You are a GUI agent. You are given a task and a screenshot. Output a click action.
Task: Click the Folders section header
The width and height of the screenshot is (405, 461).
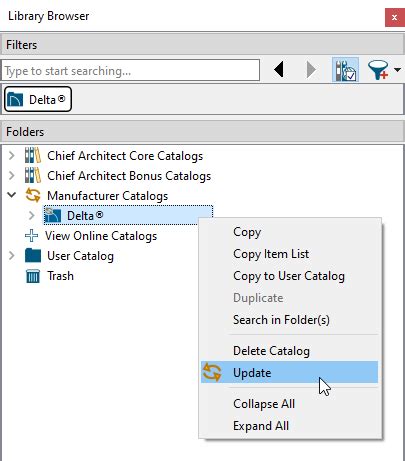202,132
